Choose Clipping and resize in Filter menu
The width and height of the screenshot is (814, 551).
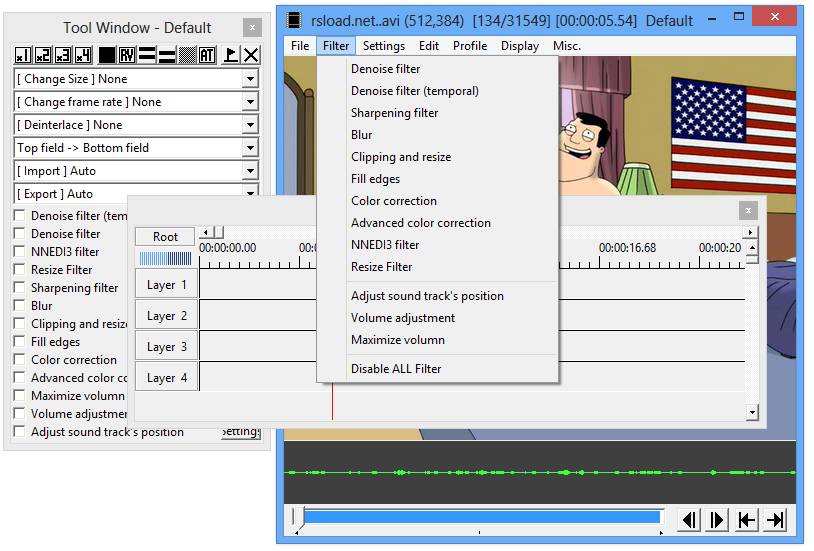[x=437, y=157]
